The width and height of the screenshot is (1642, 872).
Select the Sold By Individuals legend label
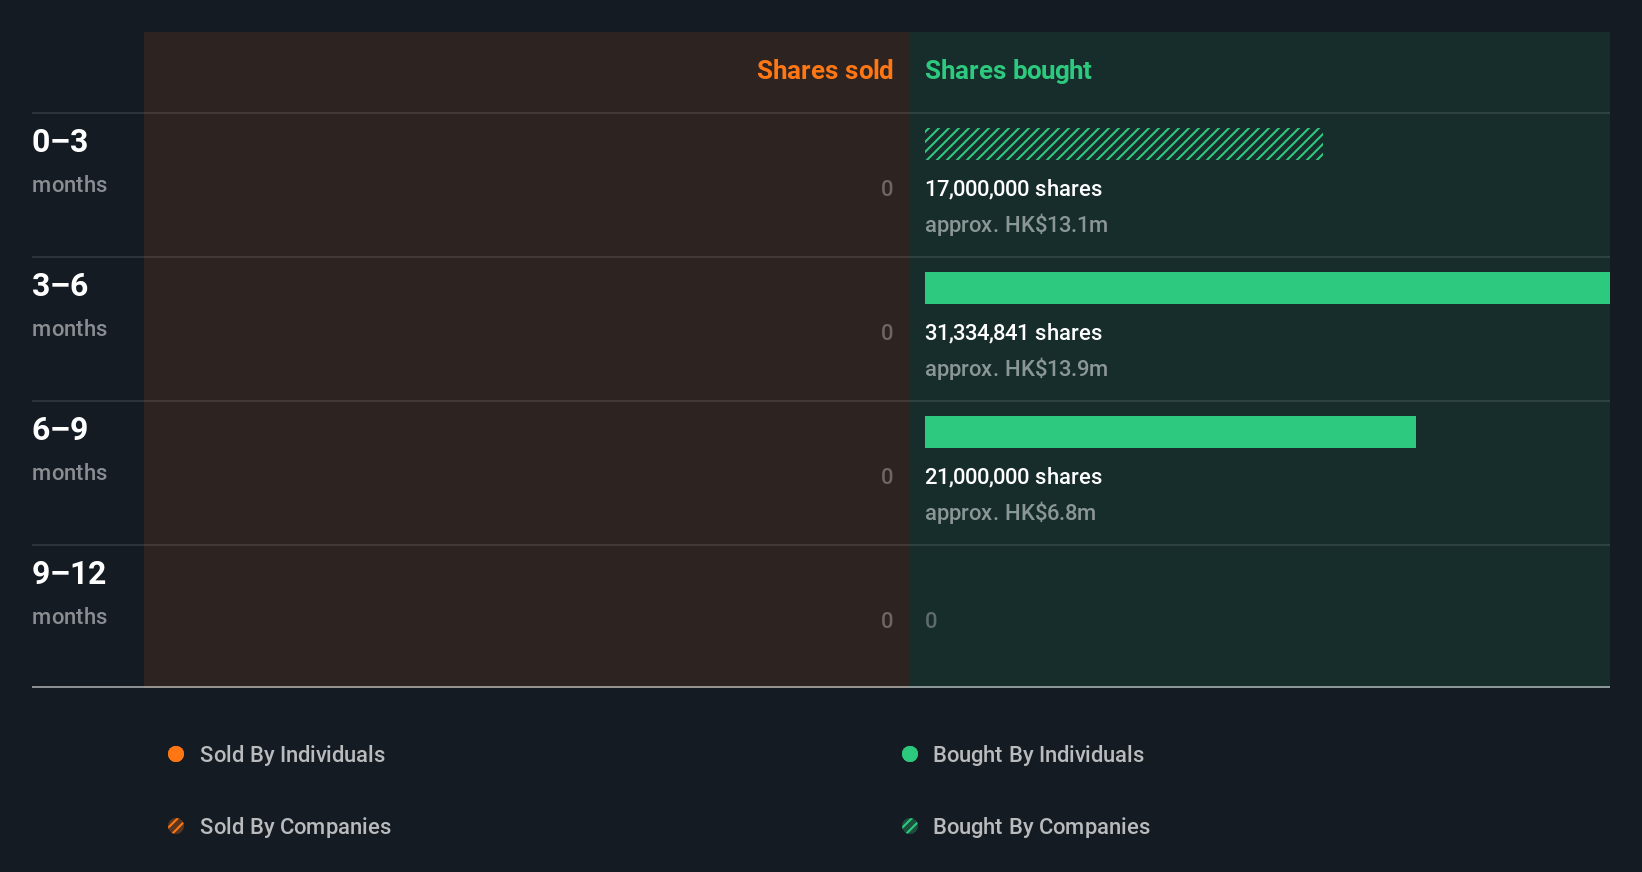coord(292,754)
